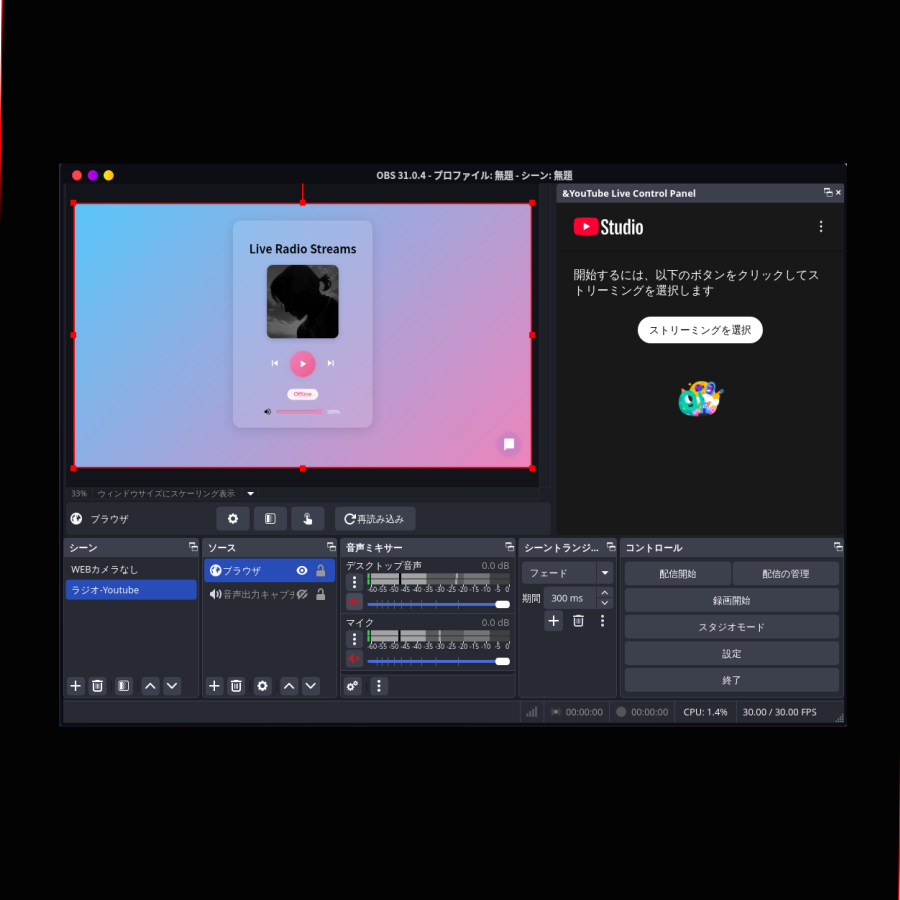
Task: Open browser source properties gear in toolbar
Action: pos(232,519)
